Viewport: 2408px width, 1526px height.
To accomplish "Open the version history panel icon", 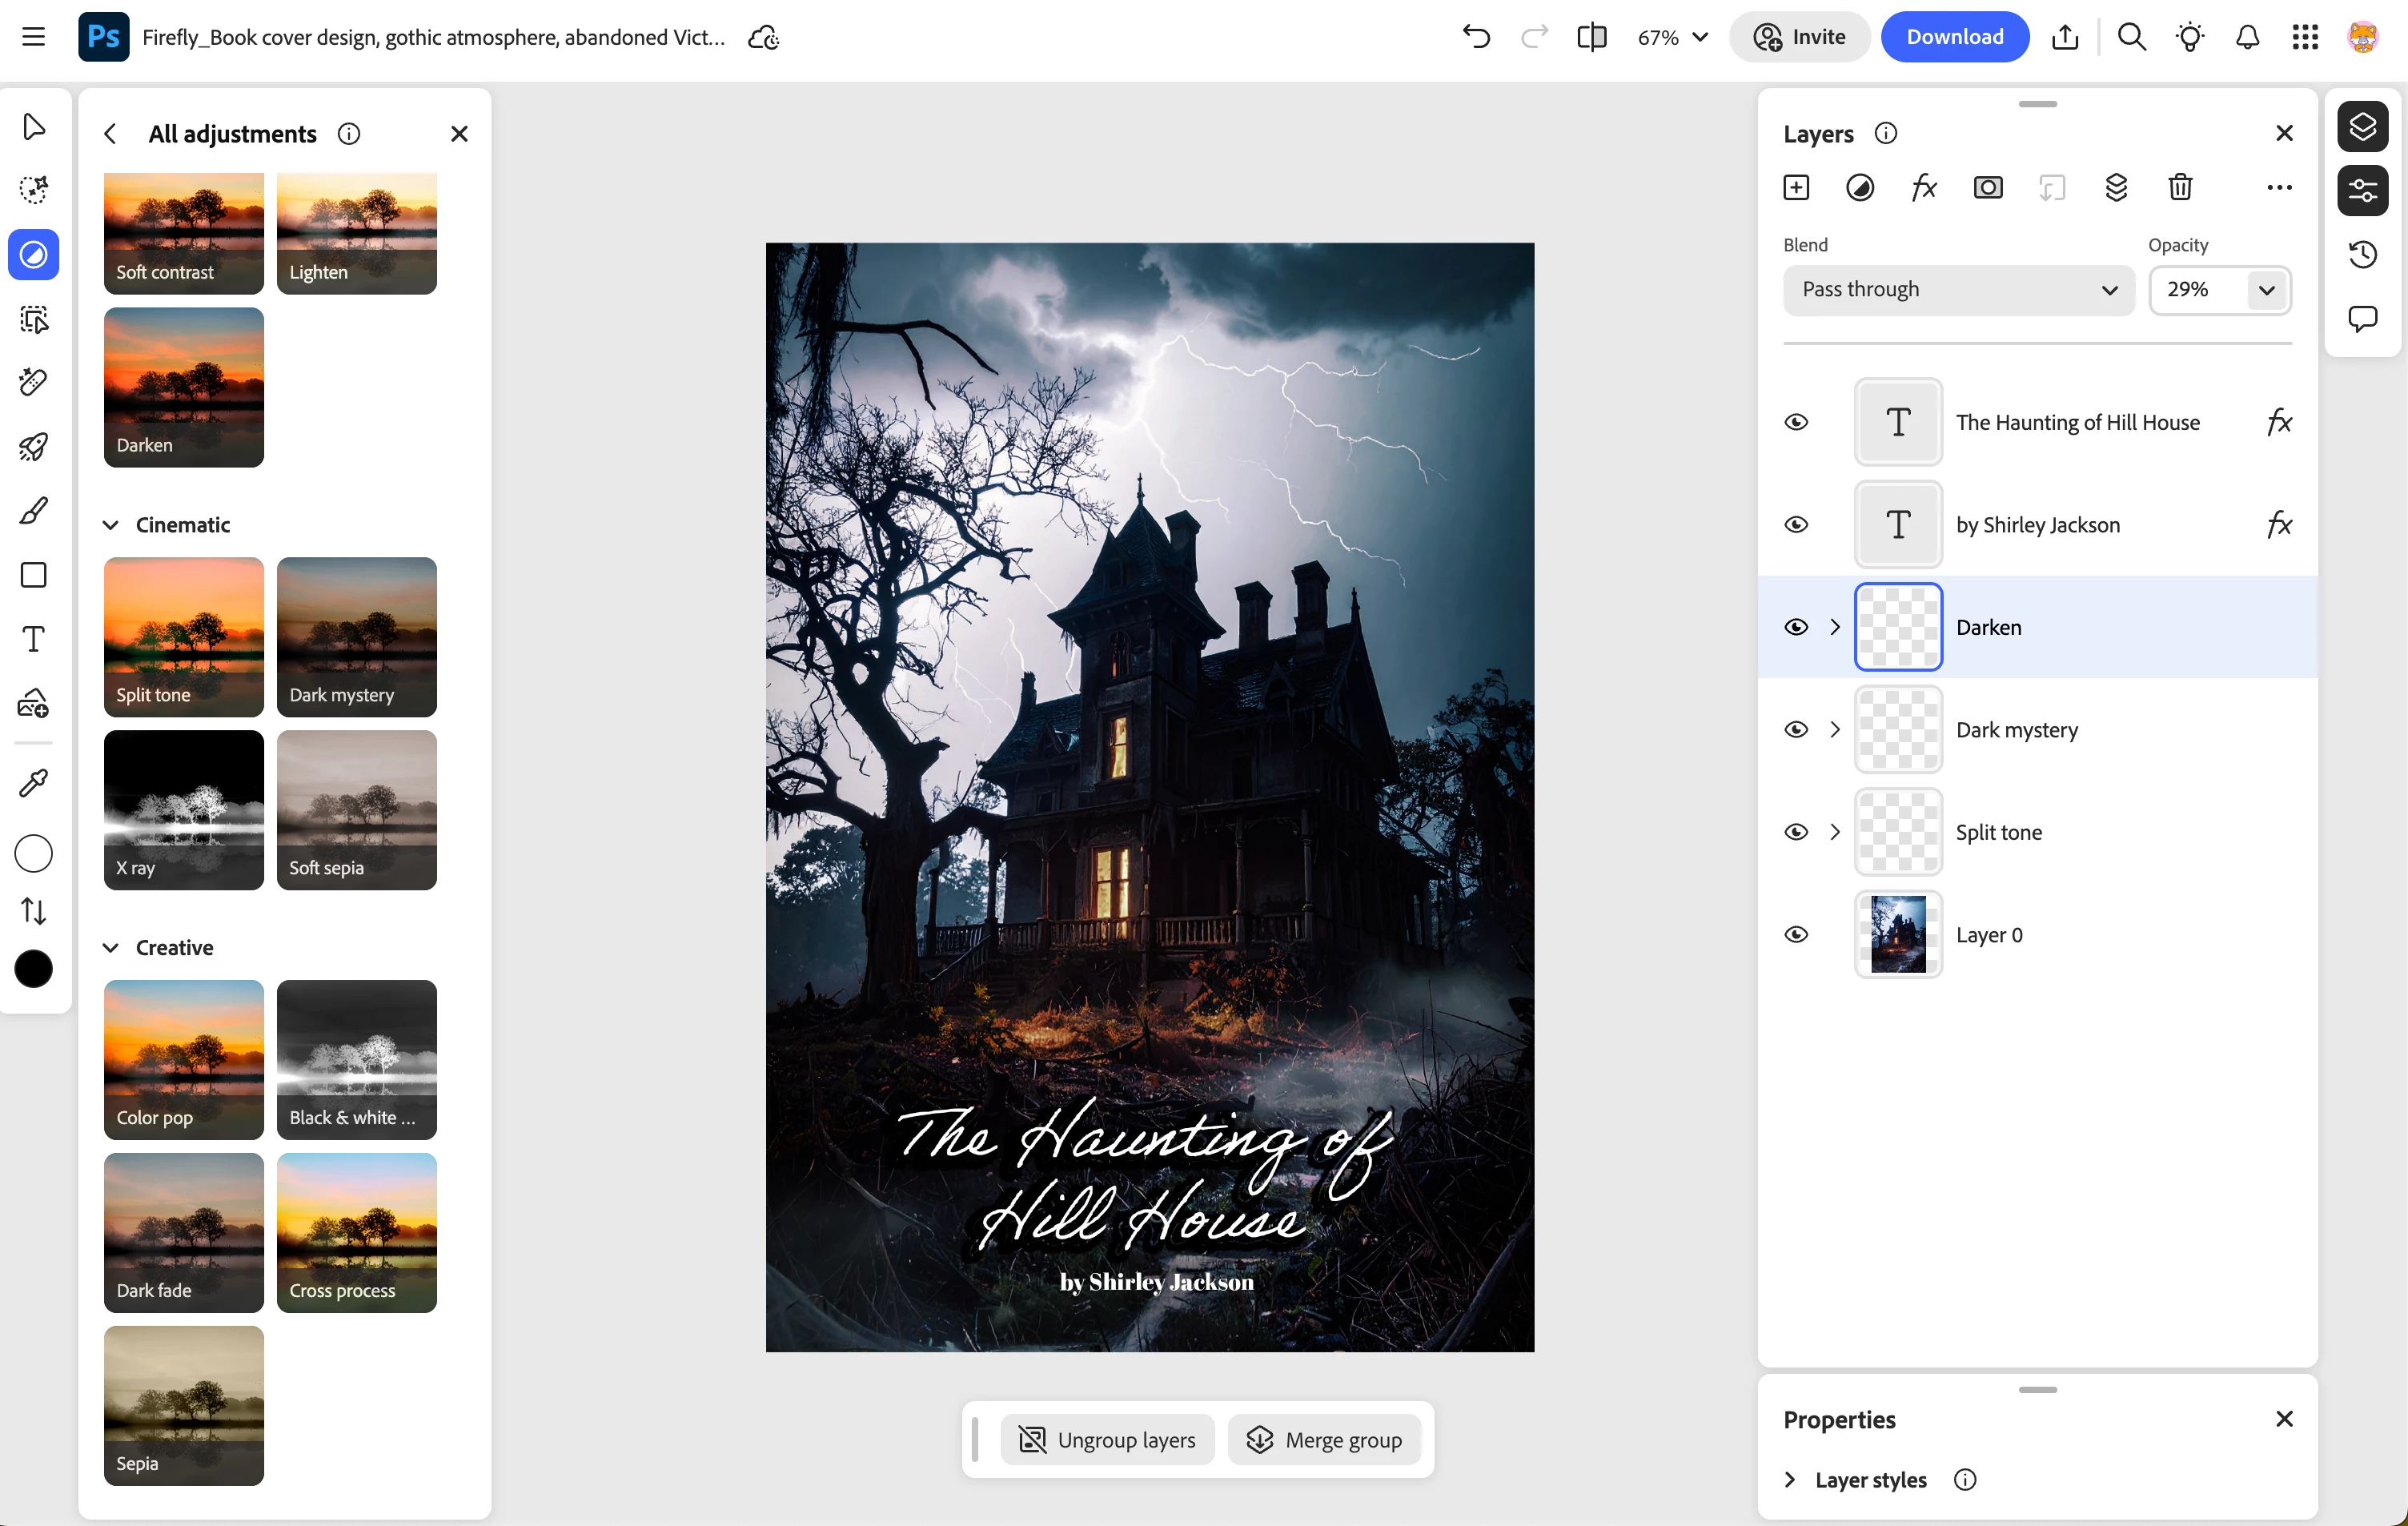I will coord(2362,254).
